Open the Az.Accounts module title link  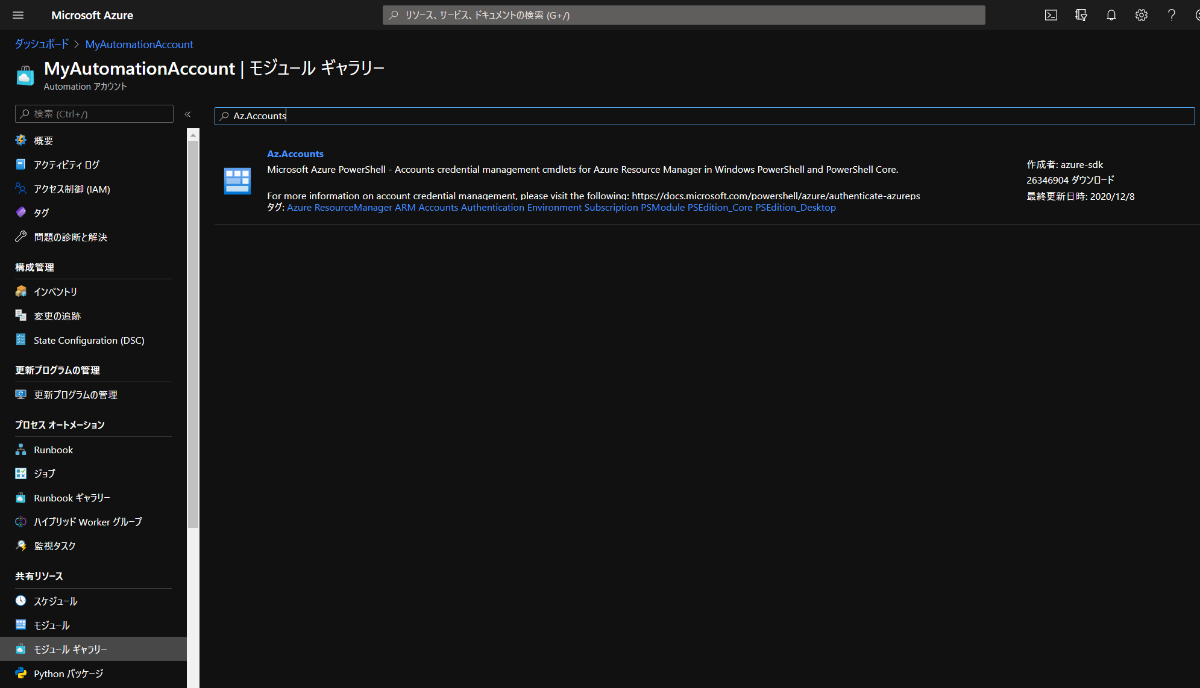[x=295, y=154]
